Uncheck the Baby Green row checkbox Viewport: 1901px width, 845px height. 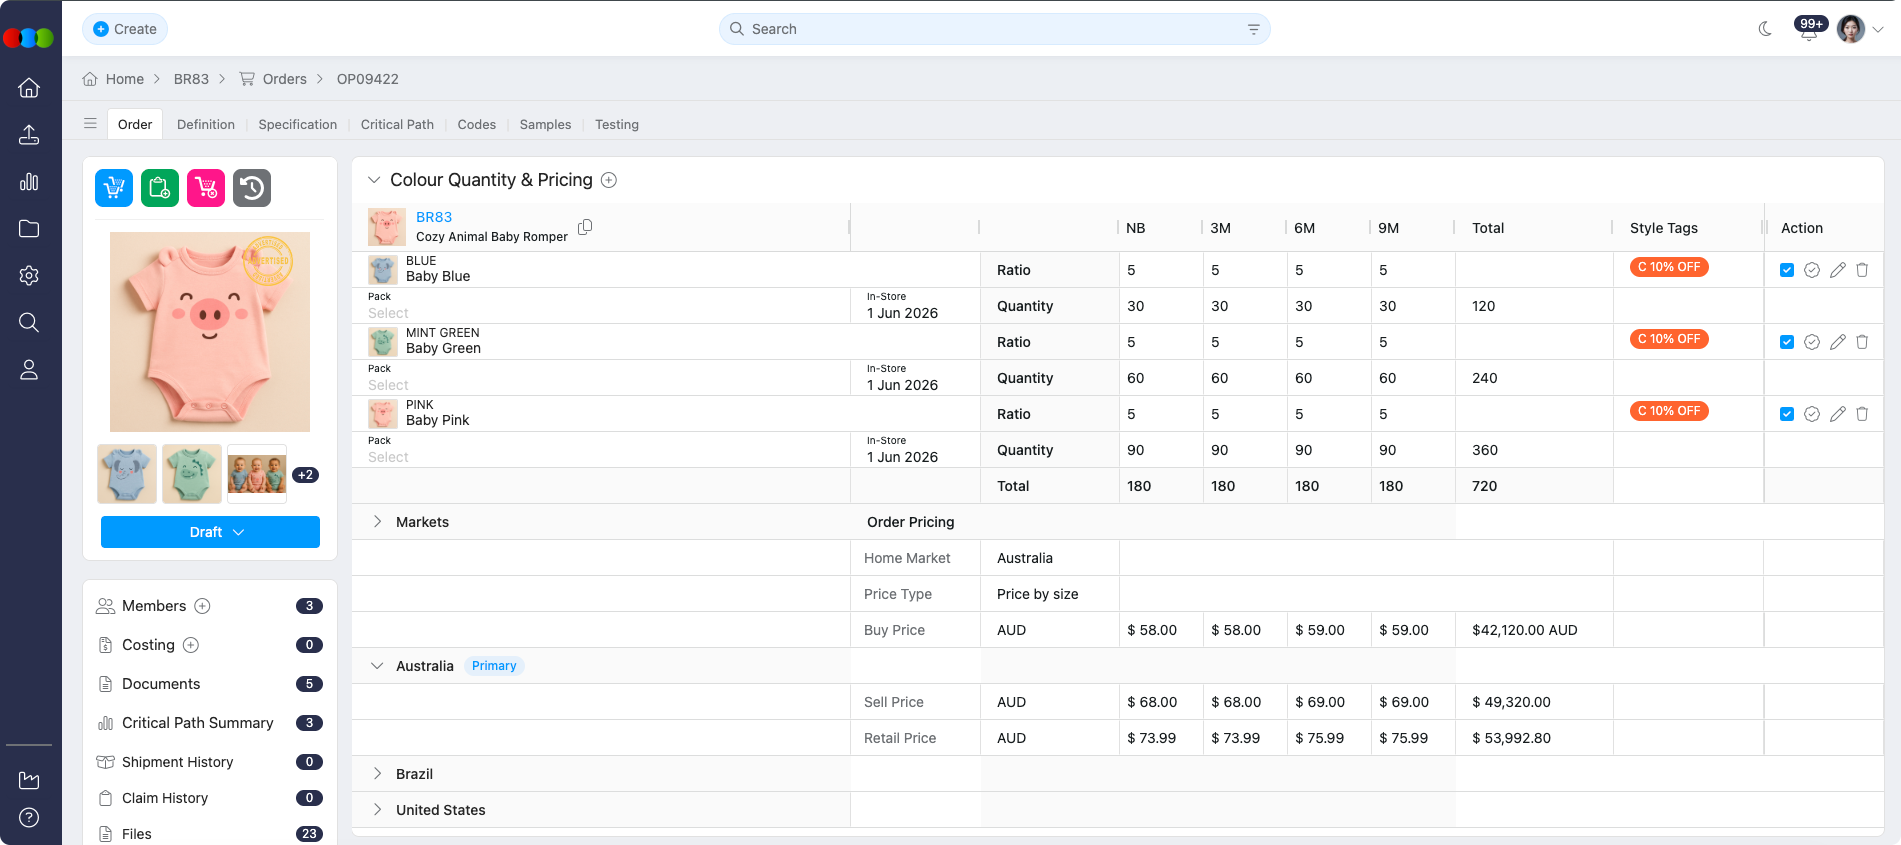point(1787,342)
